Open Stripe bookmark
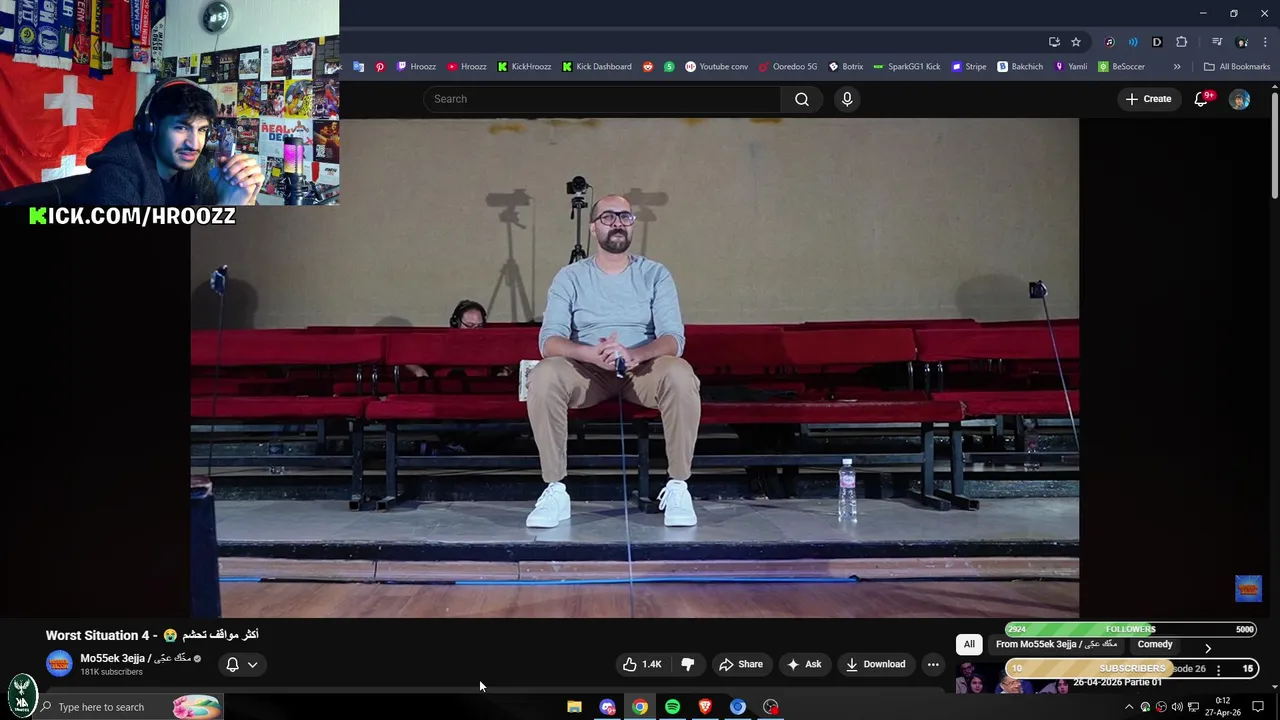The image size is (1280, 720). coord(969,67)
